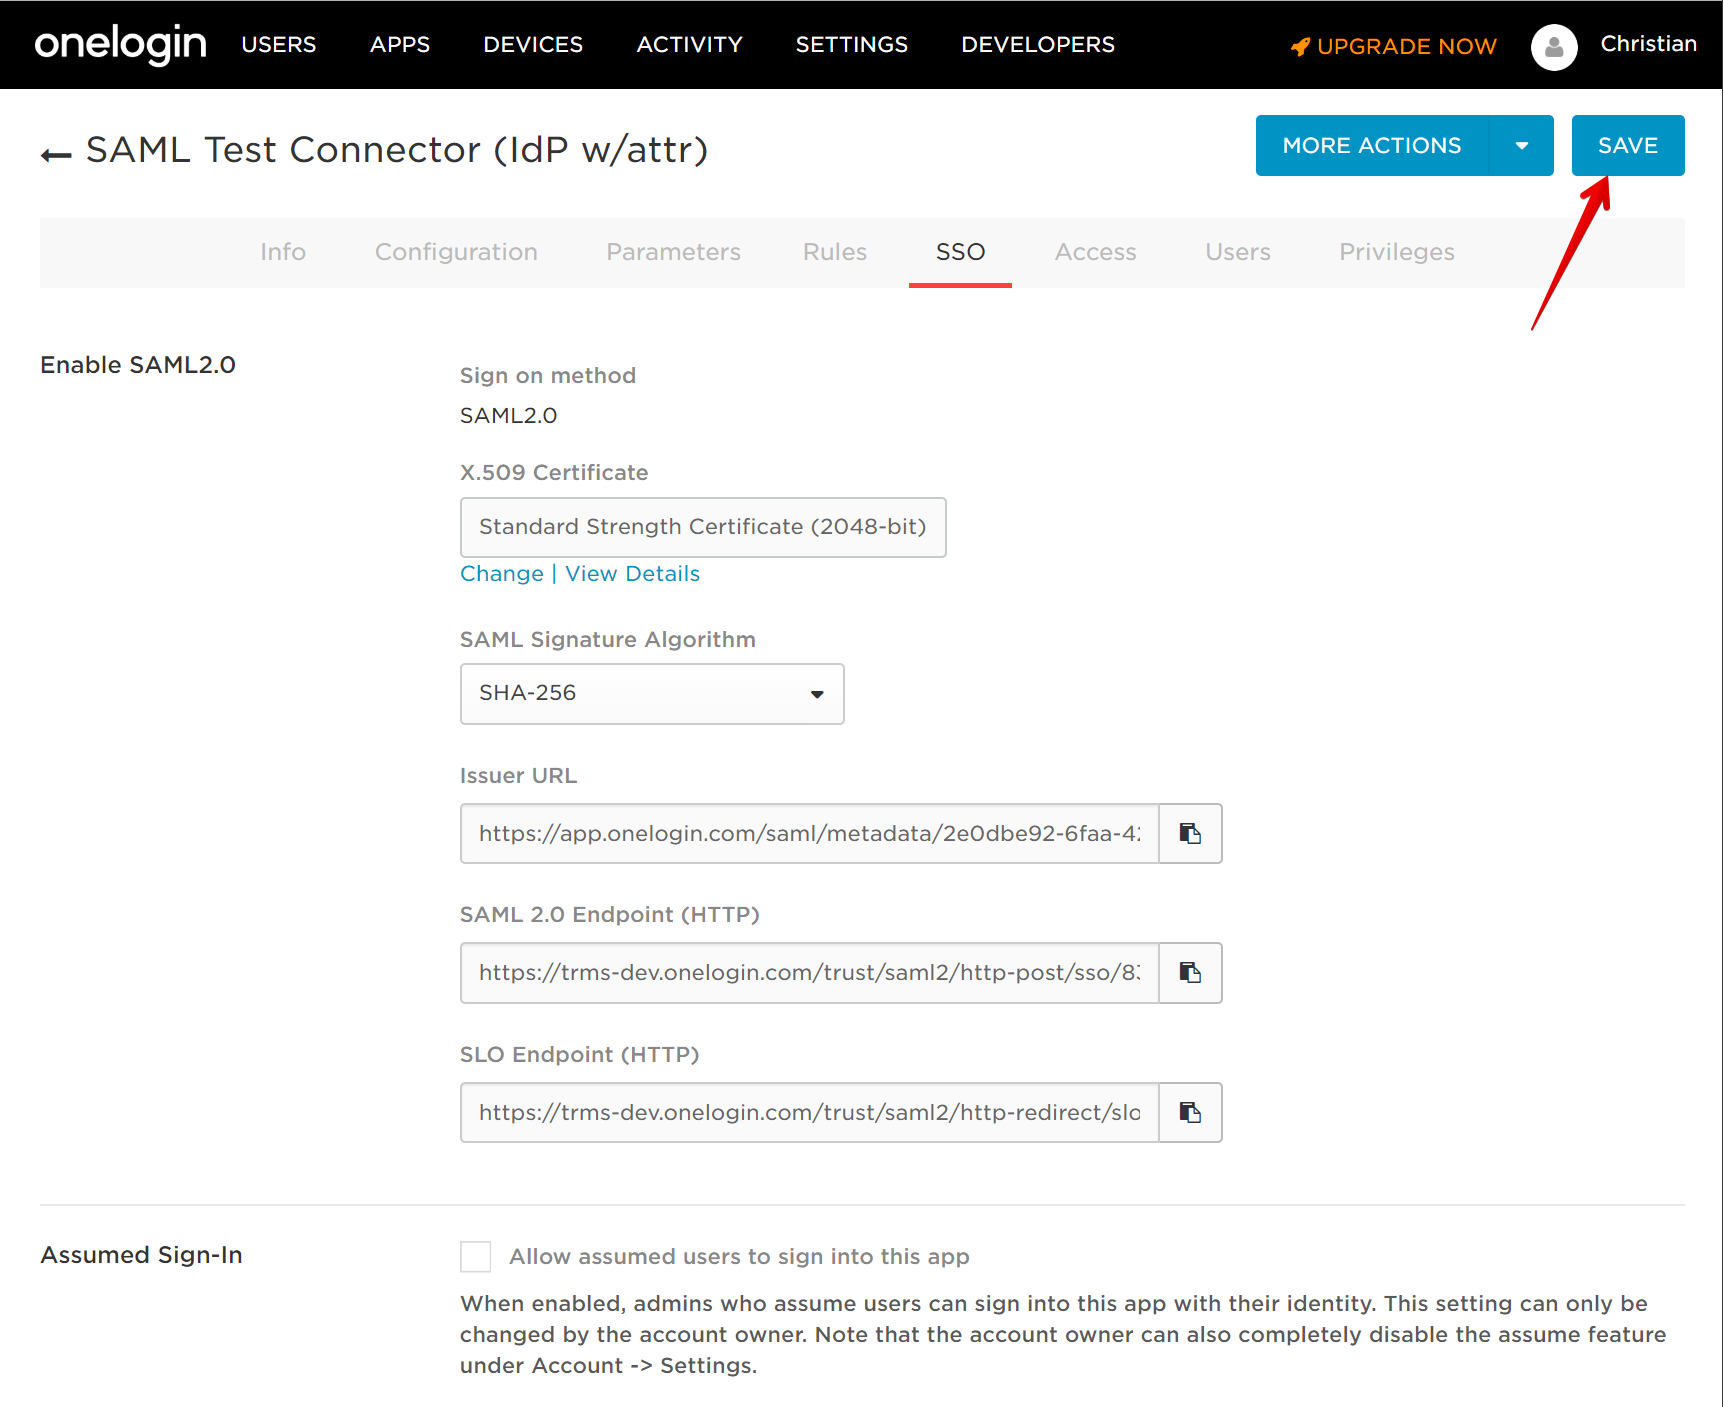Open the DEVELOPERS menu
Viewport: 1724px width, 1407px height.
point(1037,44)
